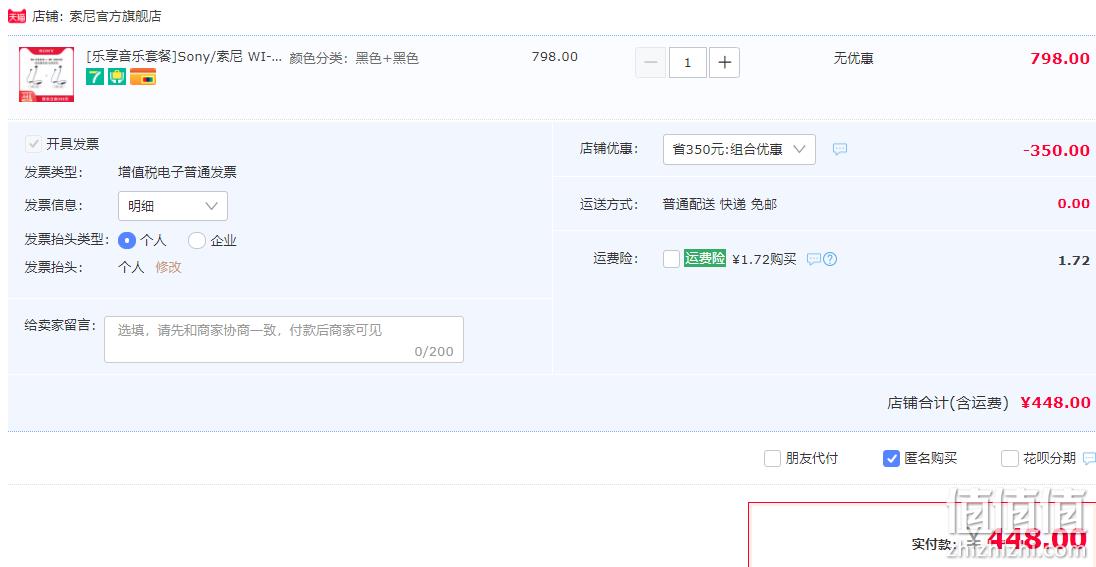The width and height of the screenshot is (1096, 567).
Task: Click the comment icon beside ¥1.72购买
Action: point(814,259)
